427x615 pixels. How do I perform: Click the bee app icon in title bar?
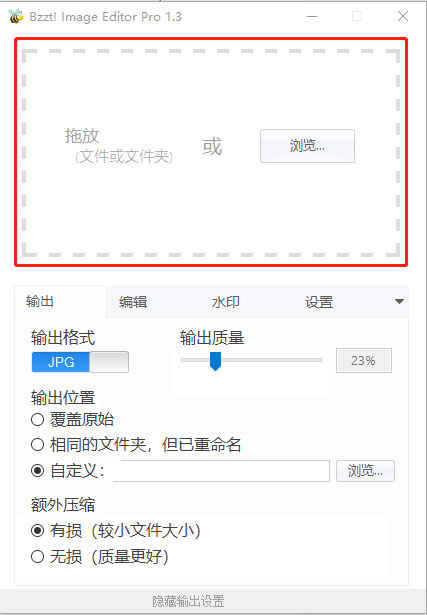pos(16,16)
